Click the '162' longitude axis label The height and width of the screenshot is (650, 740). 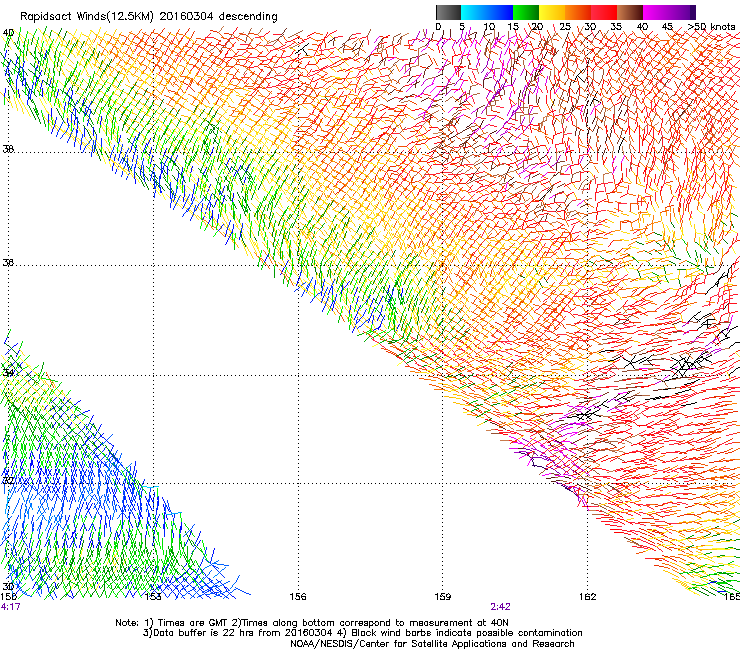(588, 597)
